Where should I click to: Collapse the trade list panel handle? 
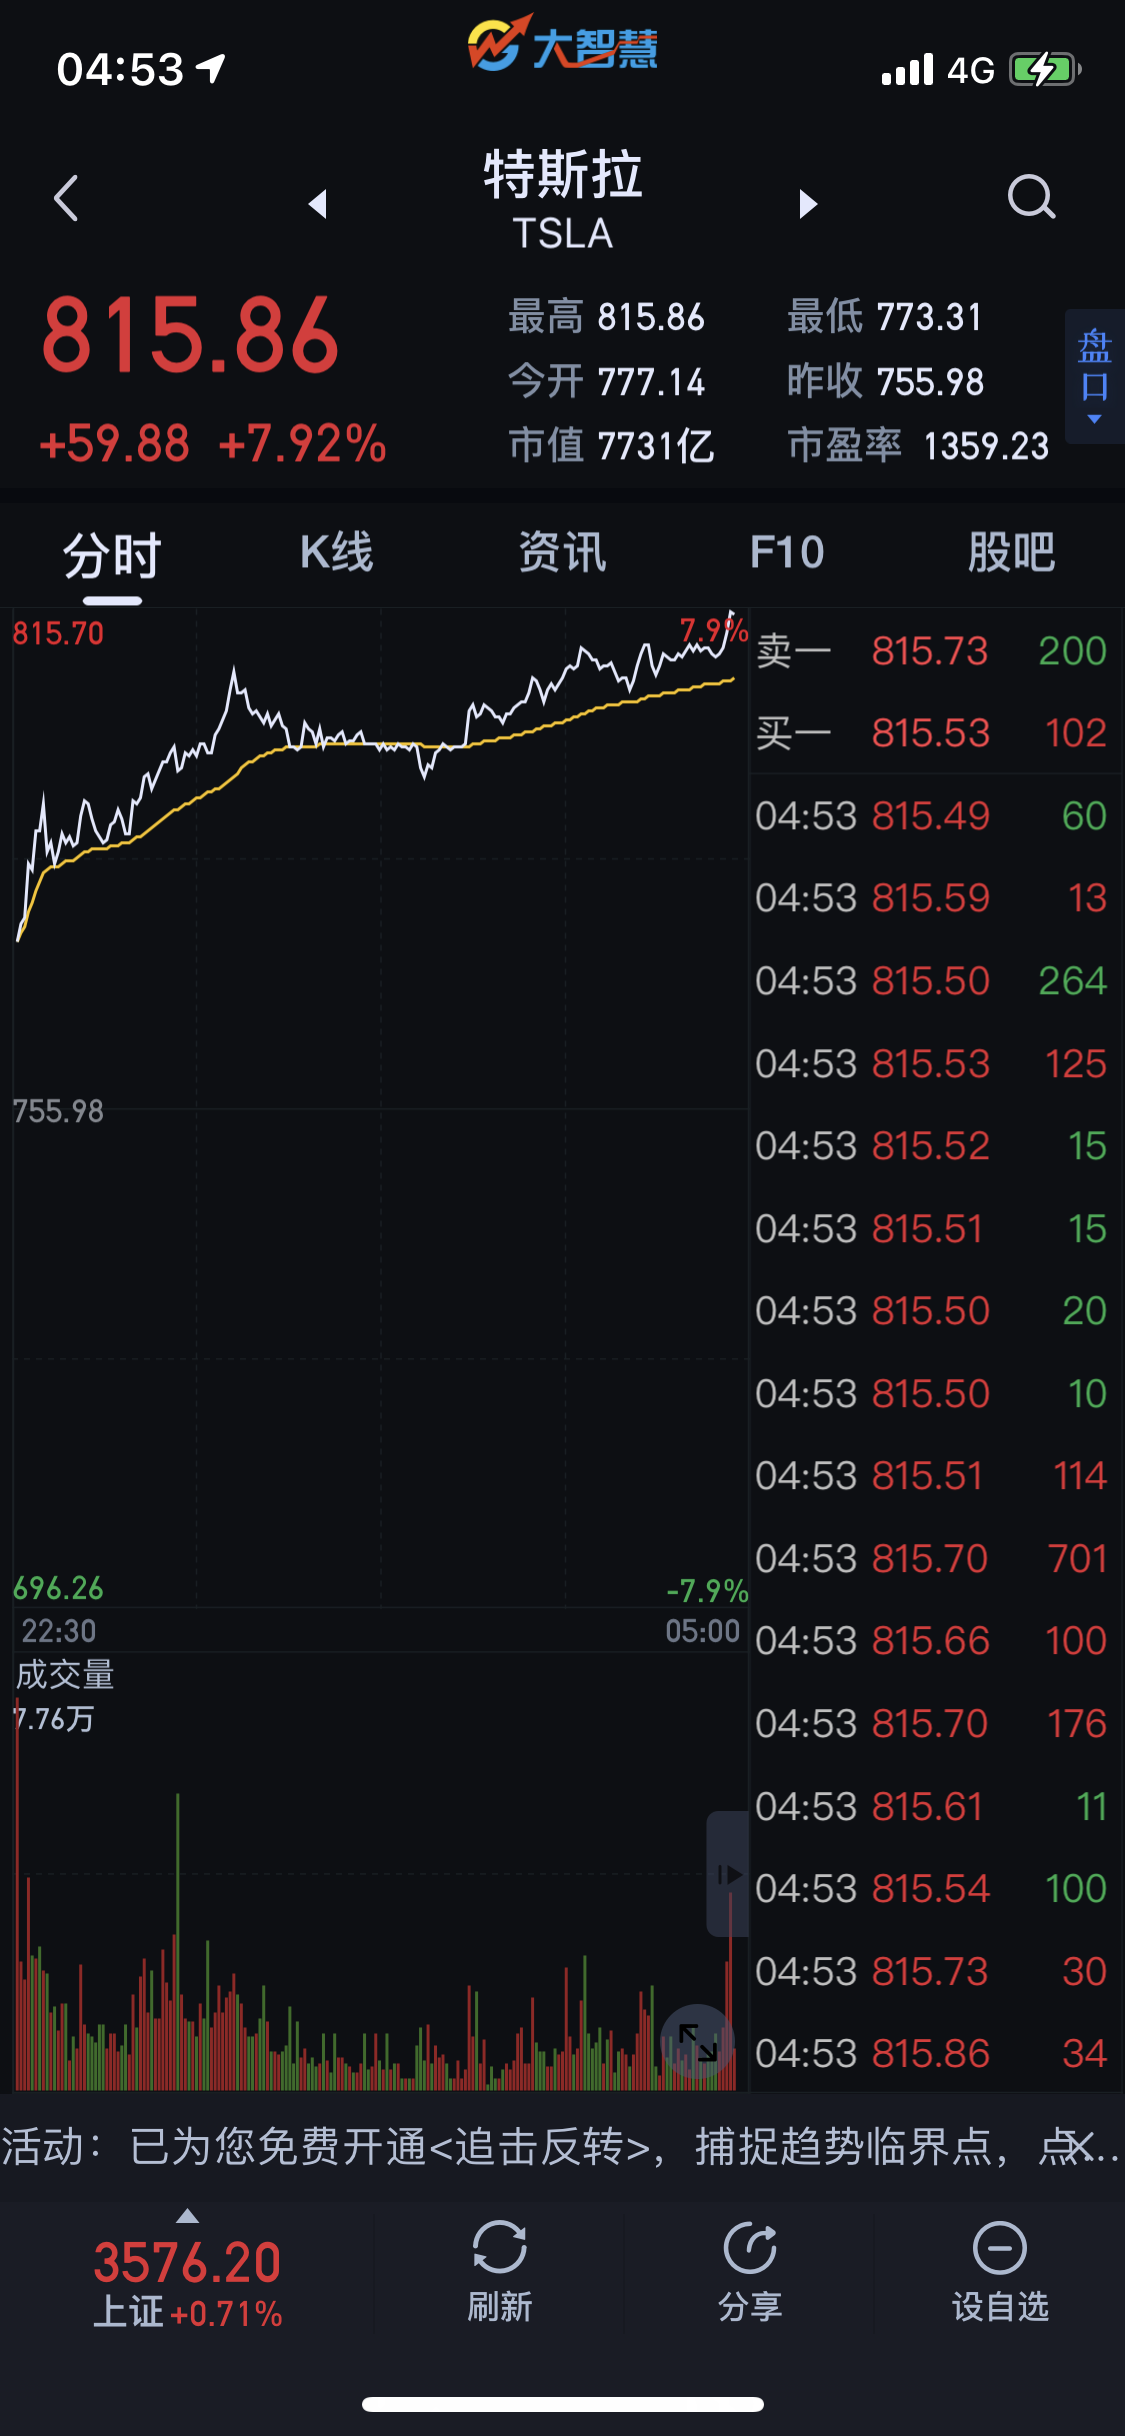[x=728, y=1874]
